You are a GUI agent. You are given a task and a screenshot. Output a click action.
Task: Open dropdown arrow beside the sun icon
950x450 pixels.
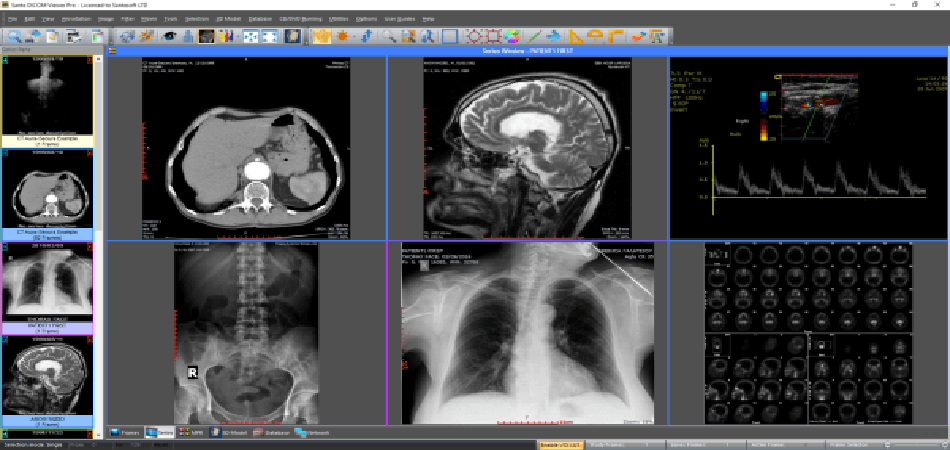(x=355, y=37)
